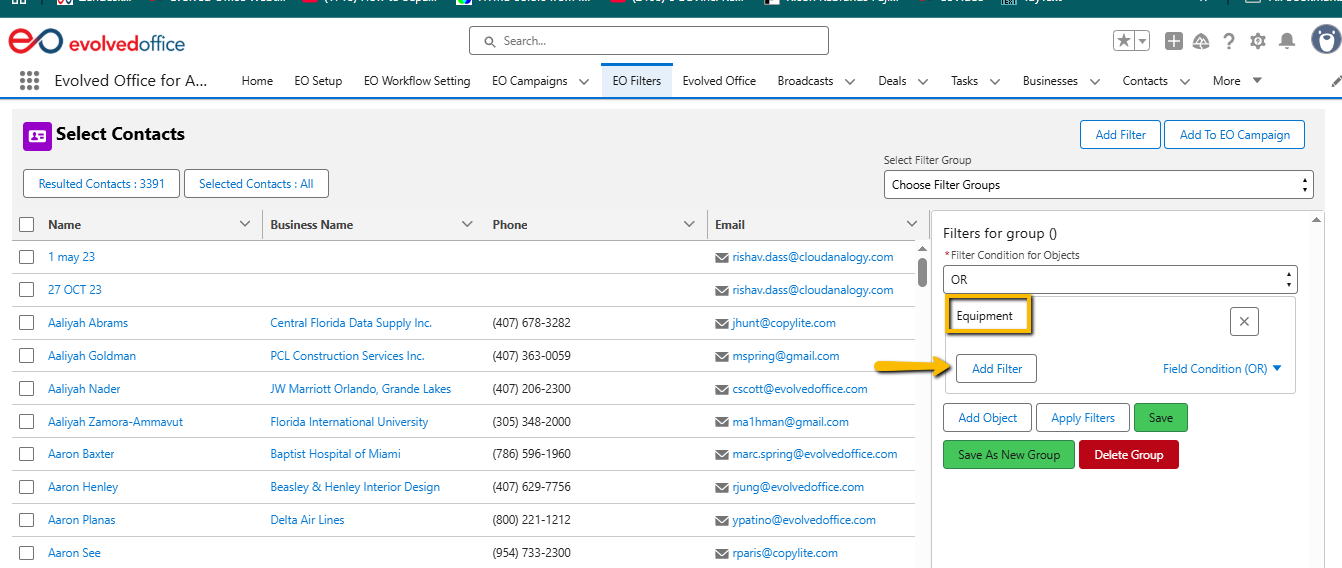Open Choose Filter Groups dropdown
Image resolution: width=1342 pixels, height=568 pixels.
point(1098,185)
